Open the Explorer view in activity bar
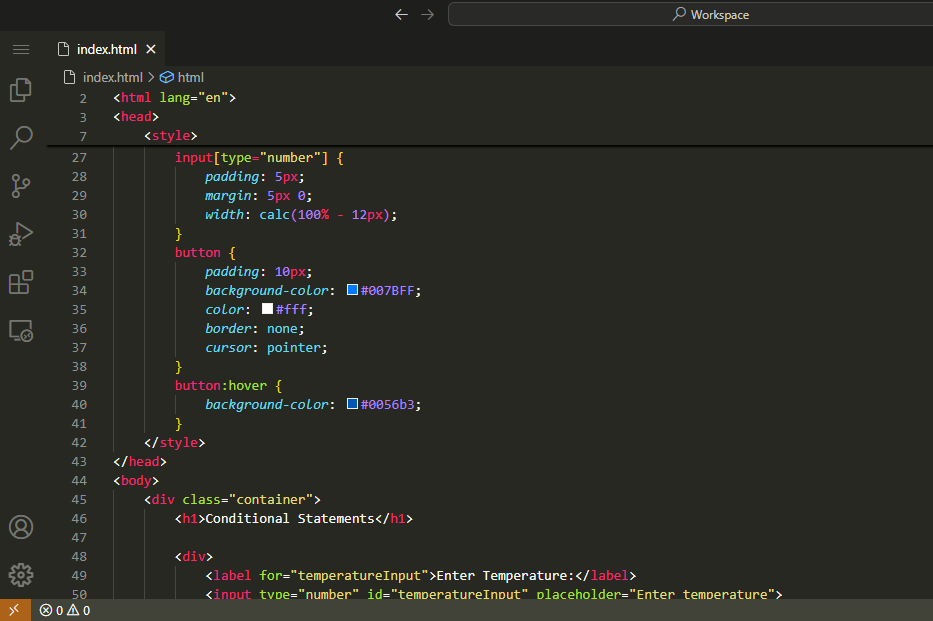Image resolution: width=933 pixels, height=621 pixels. (21, 90)
